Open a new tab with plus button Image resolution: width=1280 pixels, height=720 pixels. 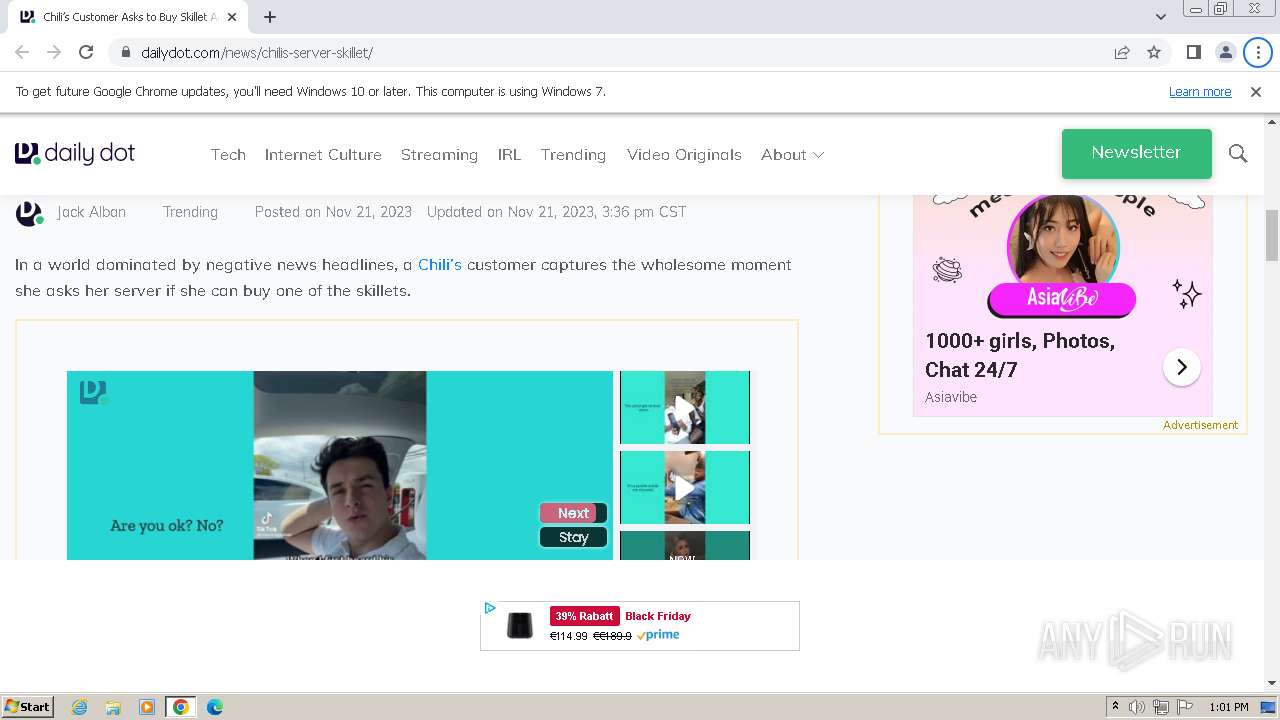tap(270, 17)
